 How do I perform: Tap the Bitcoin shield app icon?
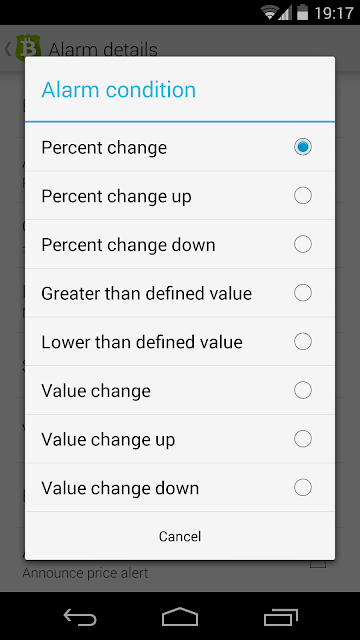tap(28, 49)
